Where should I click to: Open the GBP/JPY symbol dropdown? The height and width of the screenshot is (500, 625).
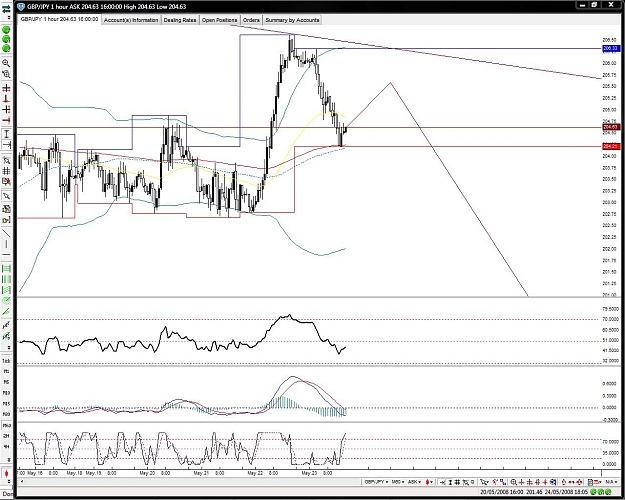[x=377, y=482]
